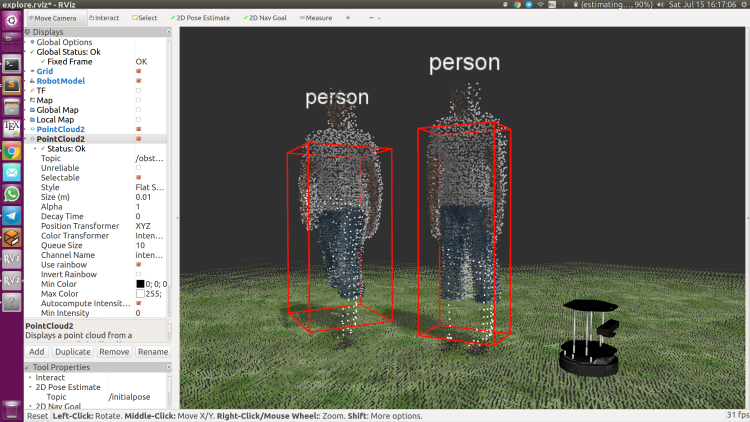
Task: Click the Reset button in status bar
Action: 37,416
